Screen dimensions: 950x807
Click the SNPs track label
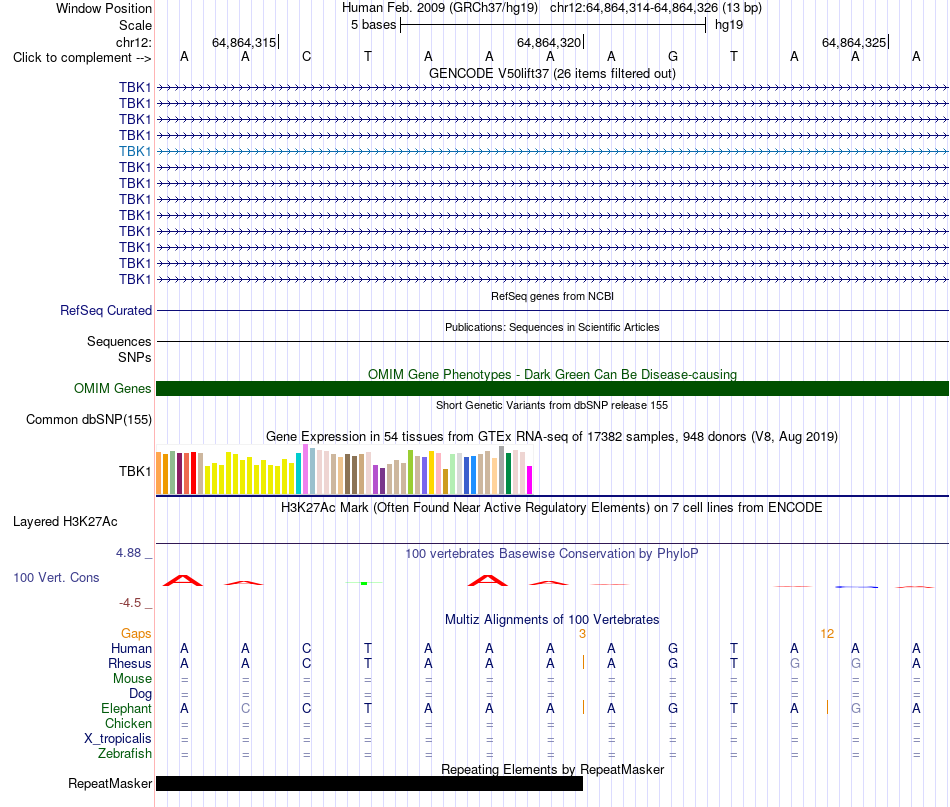tap(135, 357)
